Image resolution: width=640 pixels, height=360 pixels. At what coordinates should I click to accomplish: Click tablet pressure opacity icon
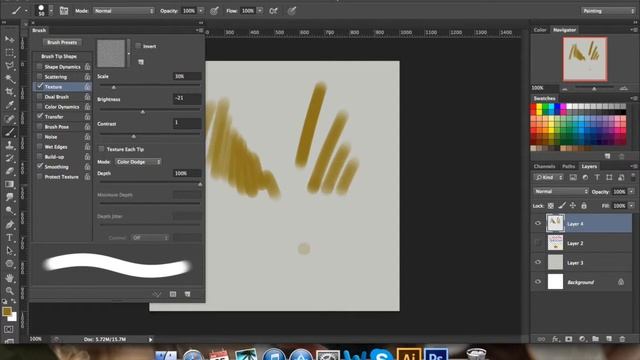pos(214,11)
